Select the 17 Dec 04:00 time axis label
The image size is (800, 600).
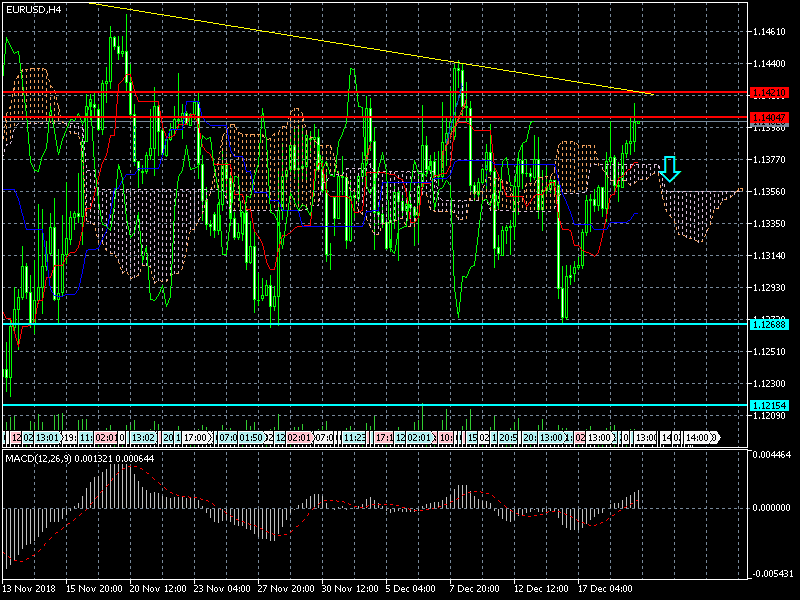[606, 589]
